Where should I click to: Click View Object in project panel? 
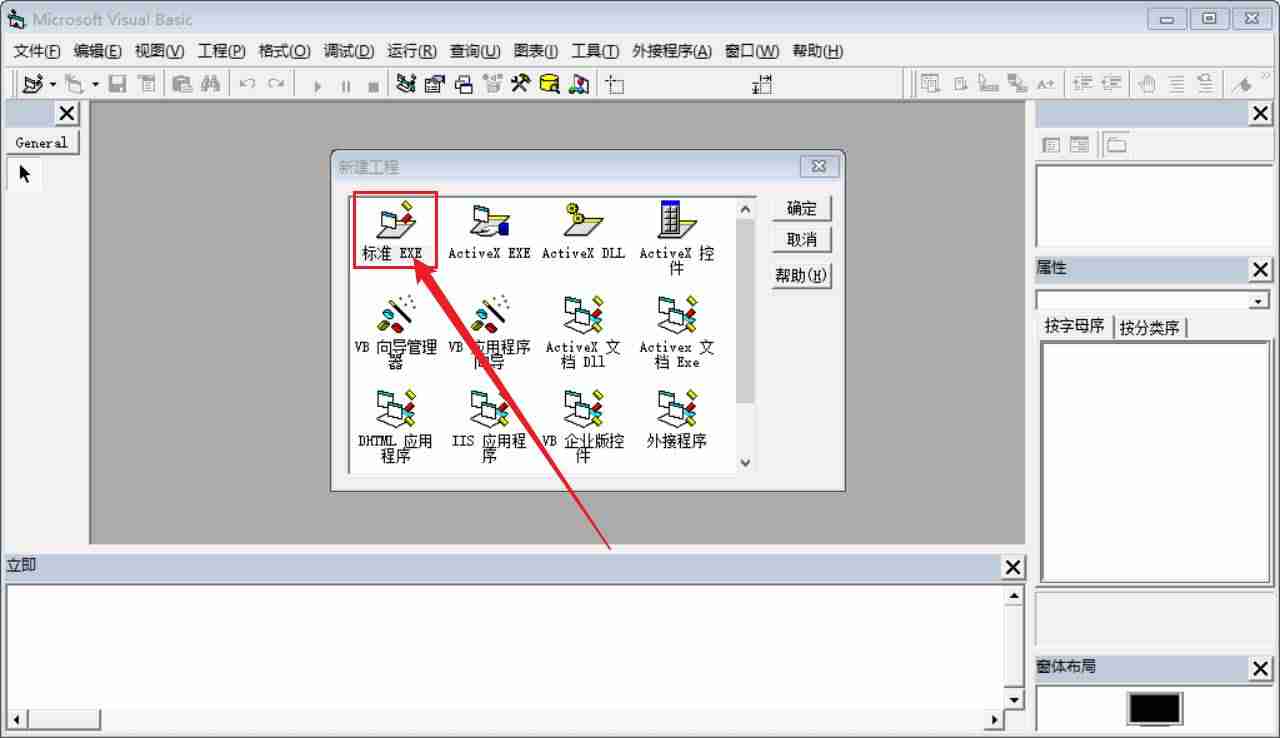[x=1079, y=145]
